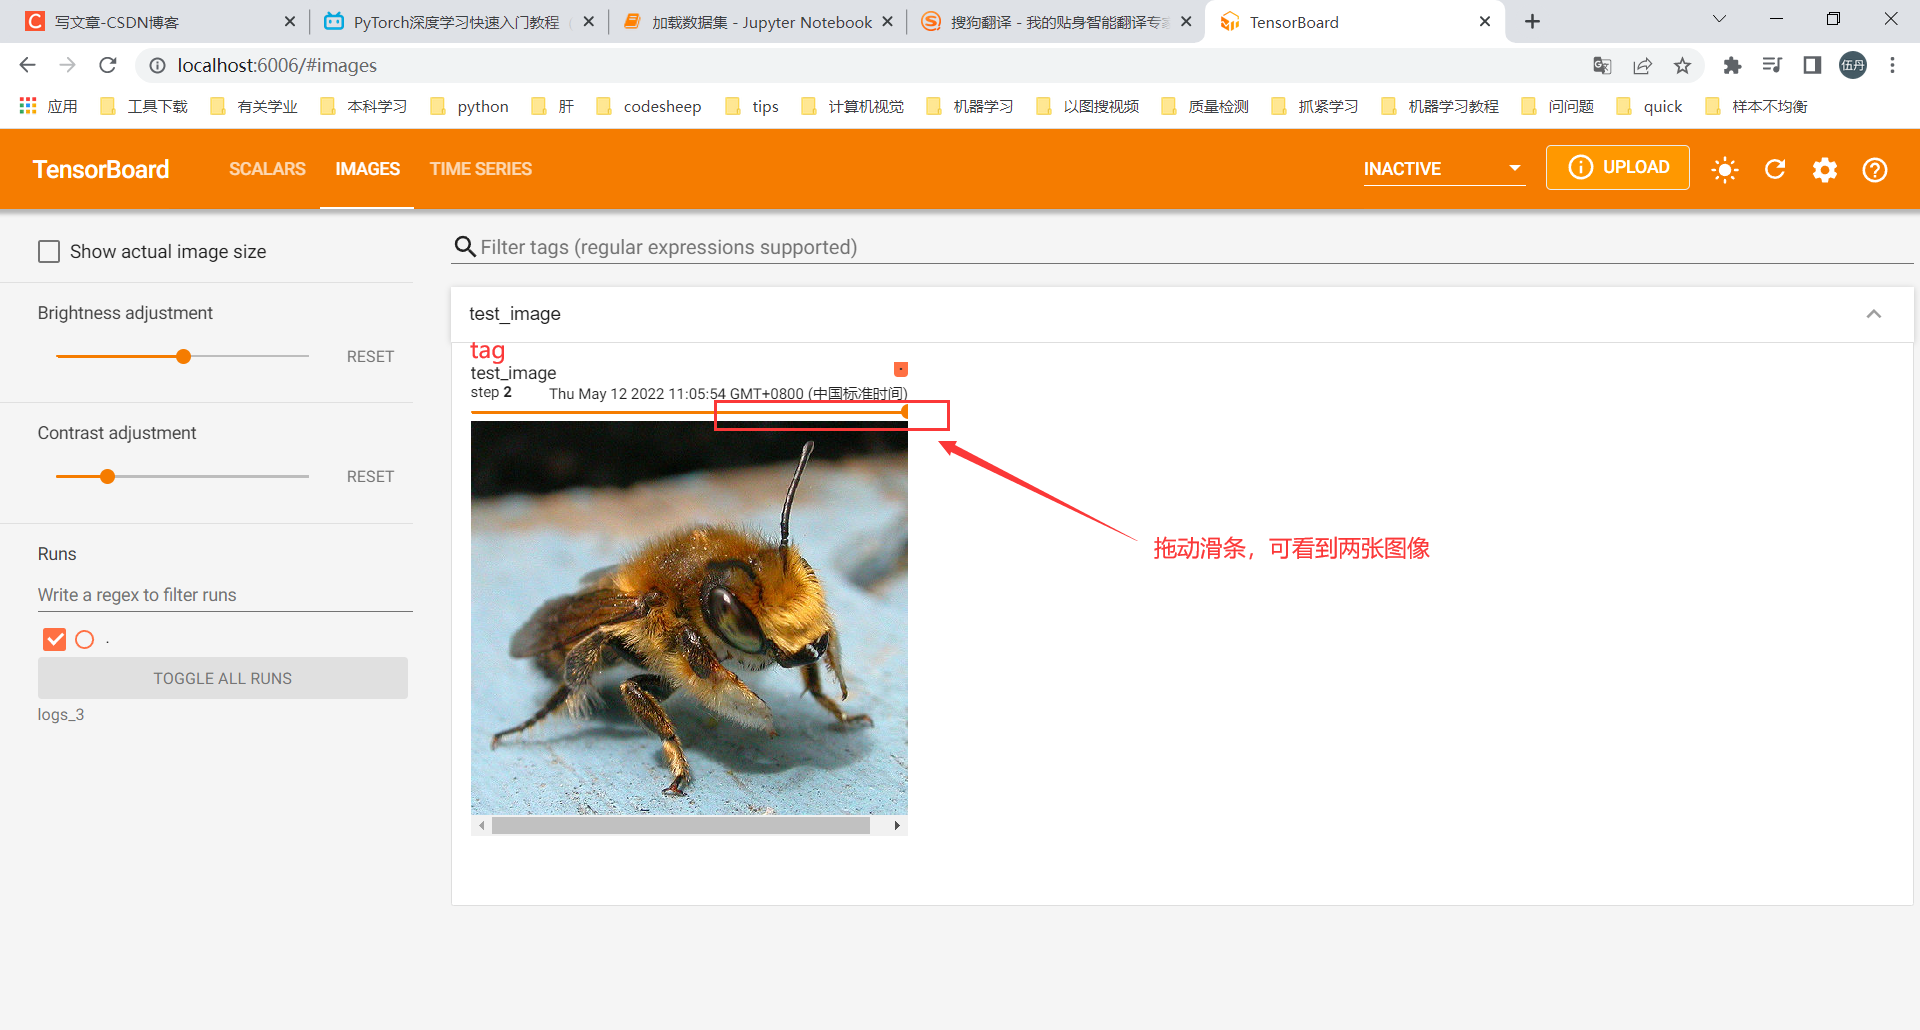This screenshot has height=1030, width=1920.
Task: Focus the filter tags input
Action: click(1195, 247)
